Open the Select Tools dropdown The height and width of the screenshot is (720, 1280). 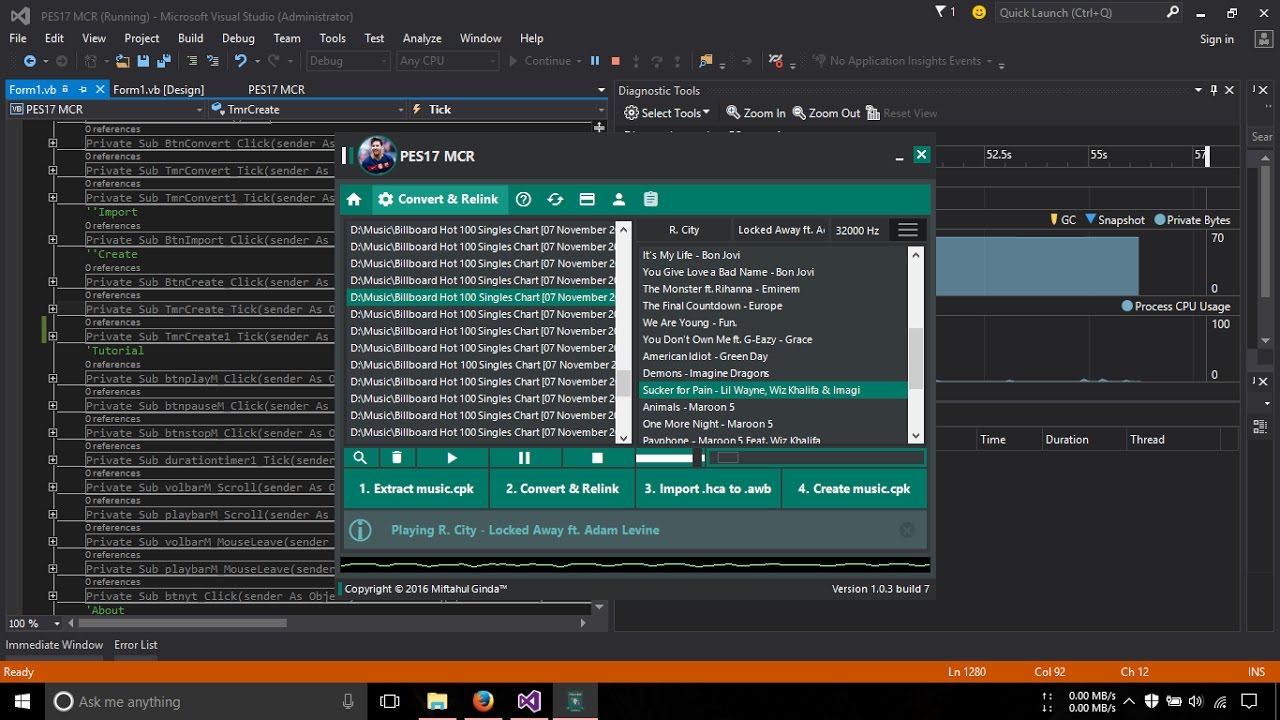tap(667, 113)
